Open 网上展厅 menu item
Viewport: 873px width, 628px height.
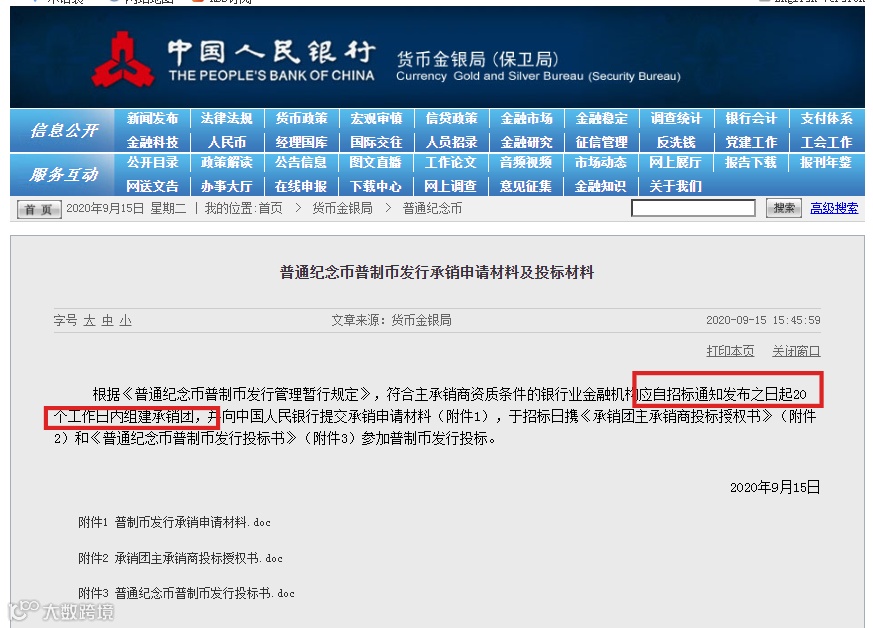point(675,163)
